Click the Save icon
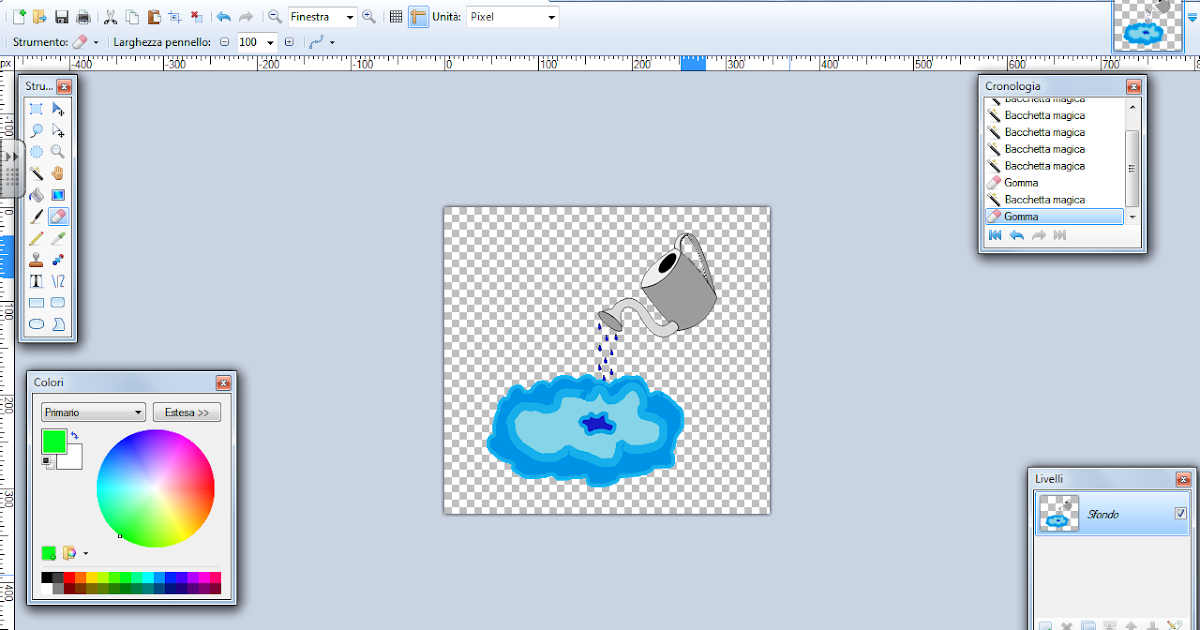The height and width of the screenshot is (630, 1200). coord(62,17)
